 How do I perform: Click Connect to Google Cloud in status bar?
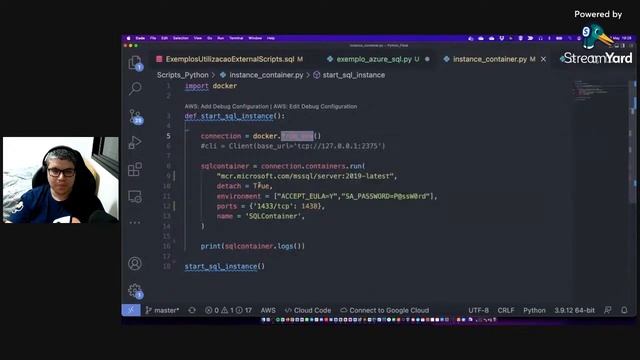(x=384, y=310)
